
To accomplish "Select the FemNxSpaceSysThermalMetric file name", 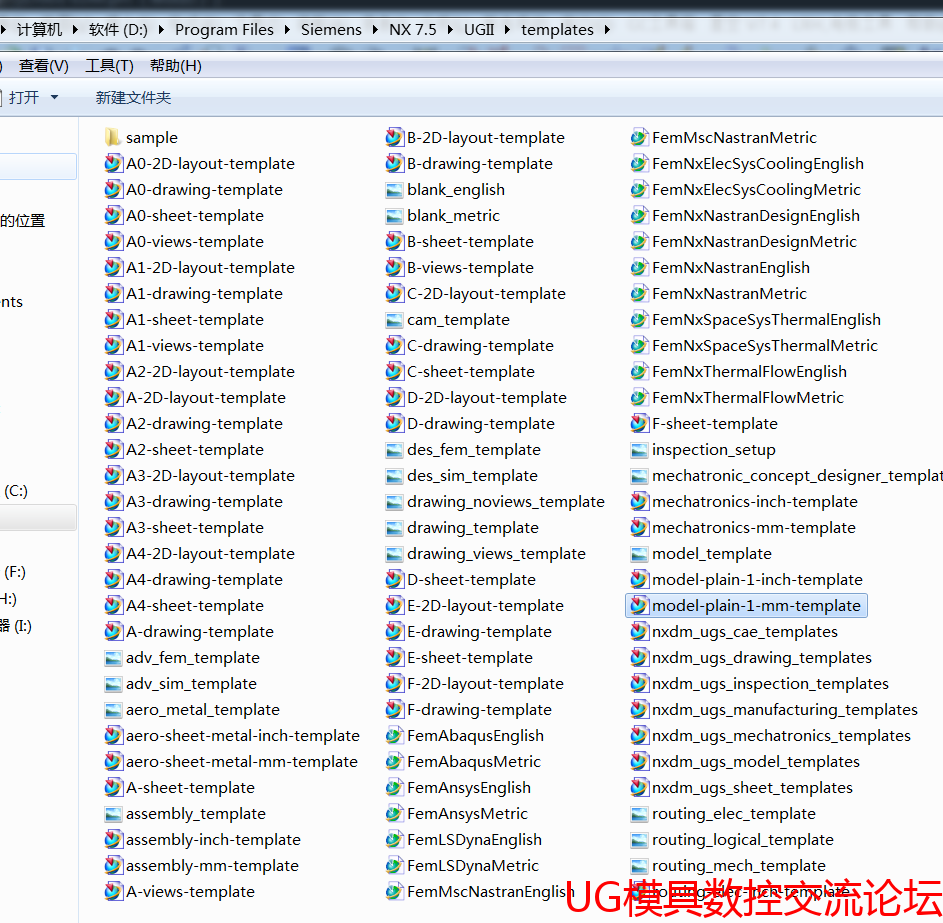I will coord(765,346).
